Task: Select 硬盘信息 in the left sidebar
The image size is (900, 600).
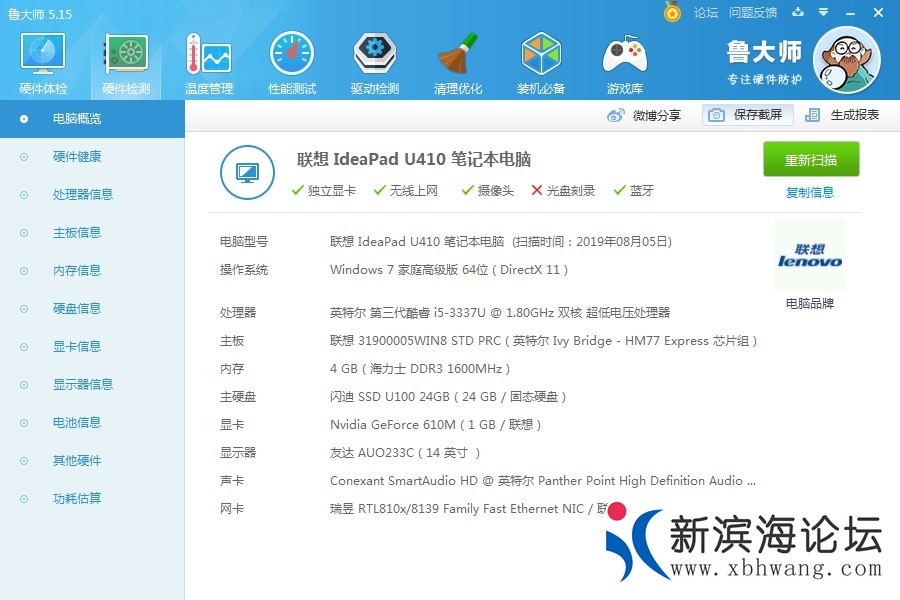Action: 77,309
